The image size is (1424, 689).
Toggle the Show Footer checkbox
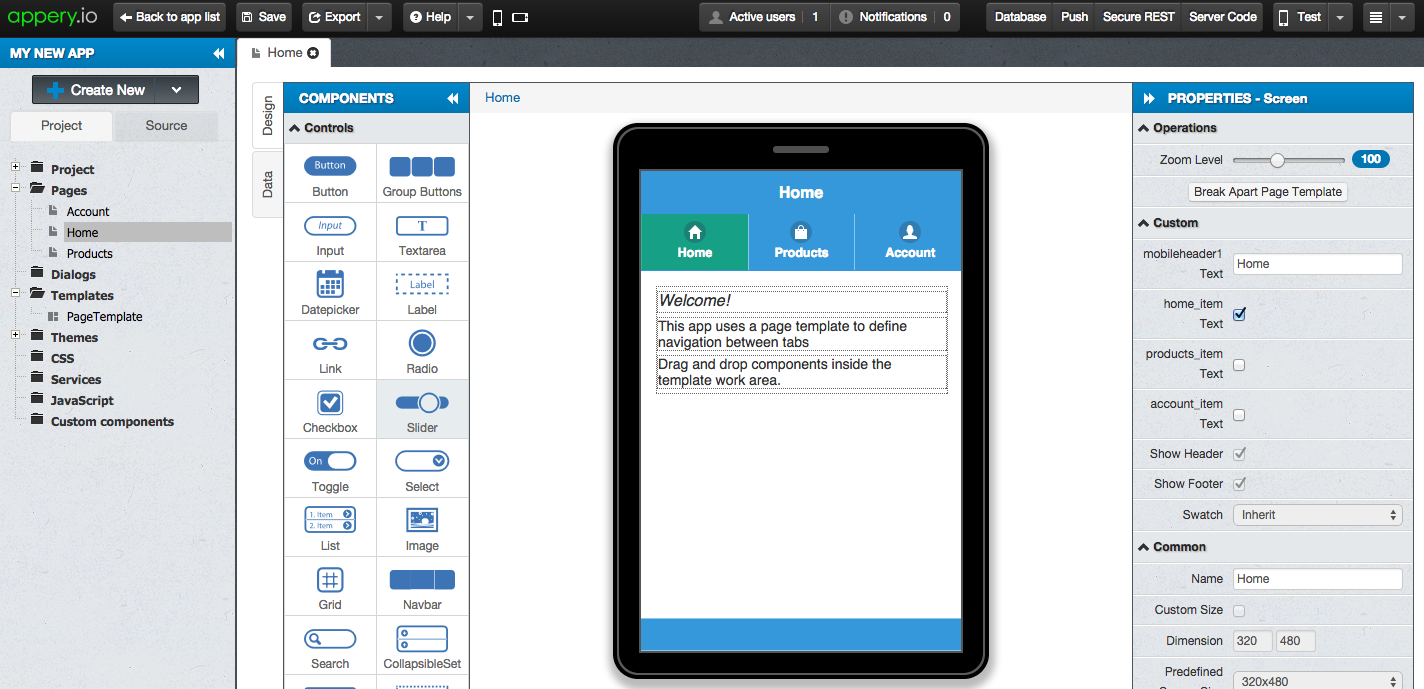pos(1240,484)
